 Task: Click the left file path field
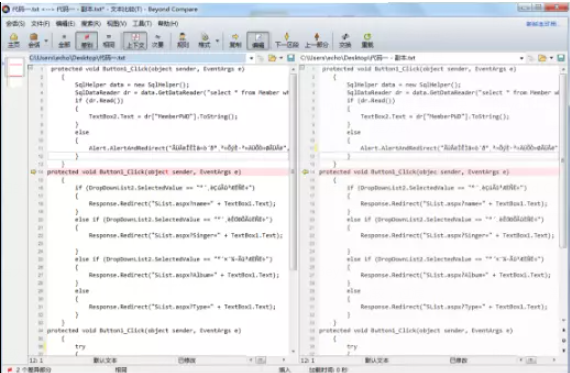138,58
